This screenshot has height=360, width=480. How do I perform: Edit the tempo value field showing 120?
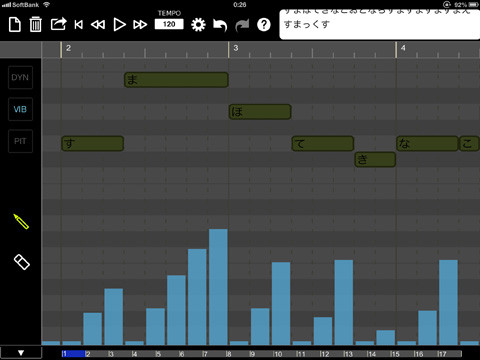pyautogui.click(x=169, y=24)
